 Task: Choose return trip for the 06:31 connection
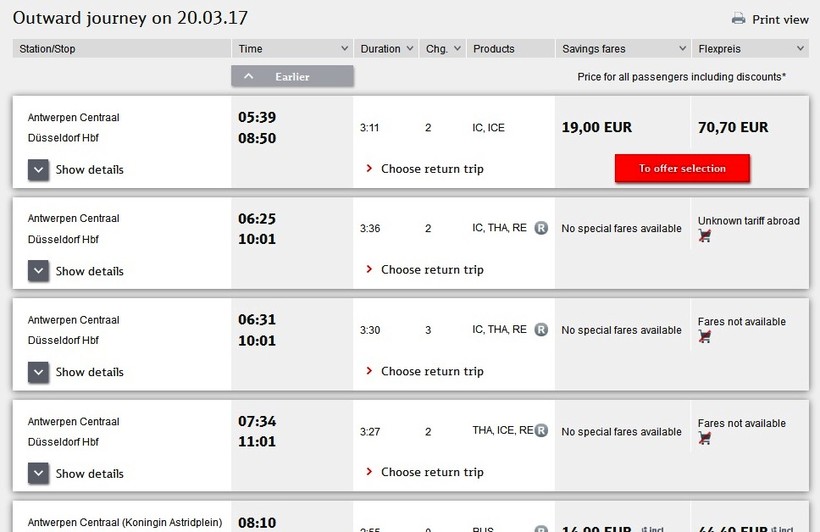coord(432,371)
